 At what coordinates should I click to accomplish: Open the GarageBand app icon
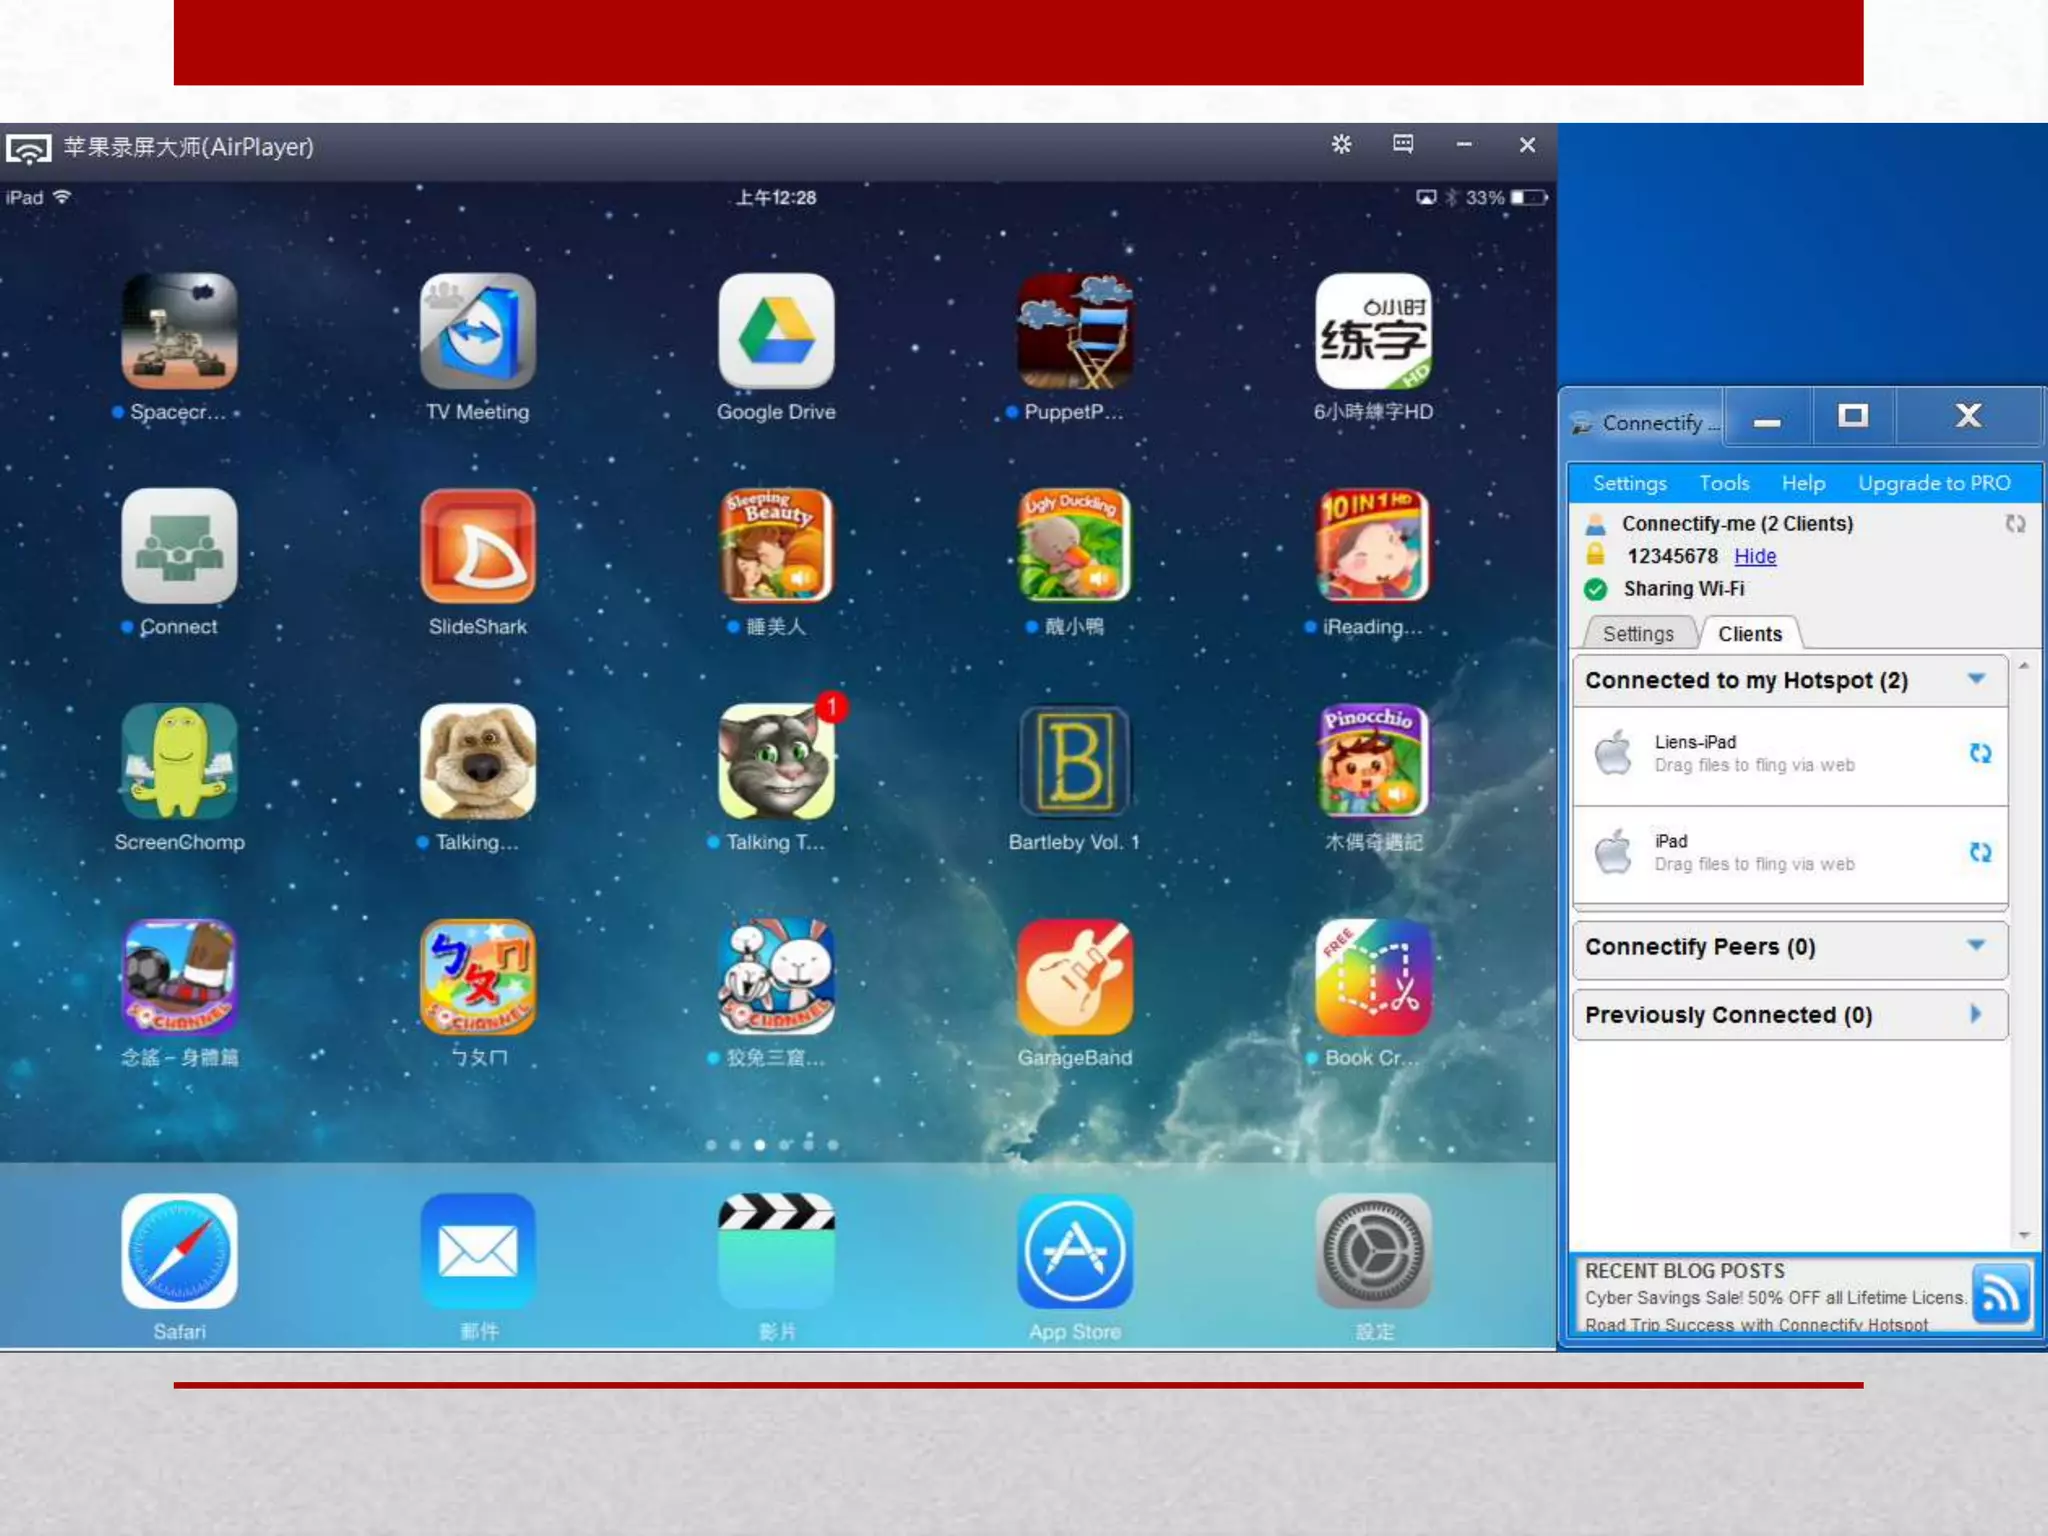[x=1074, y=977]
